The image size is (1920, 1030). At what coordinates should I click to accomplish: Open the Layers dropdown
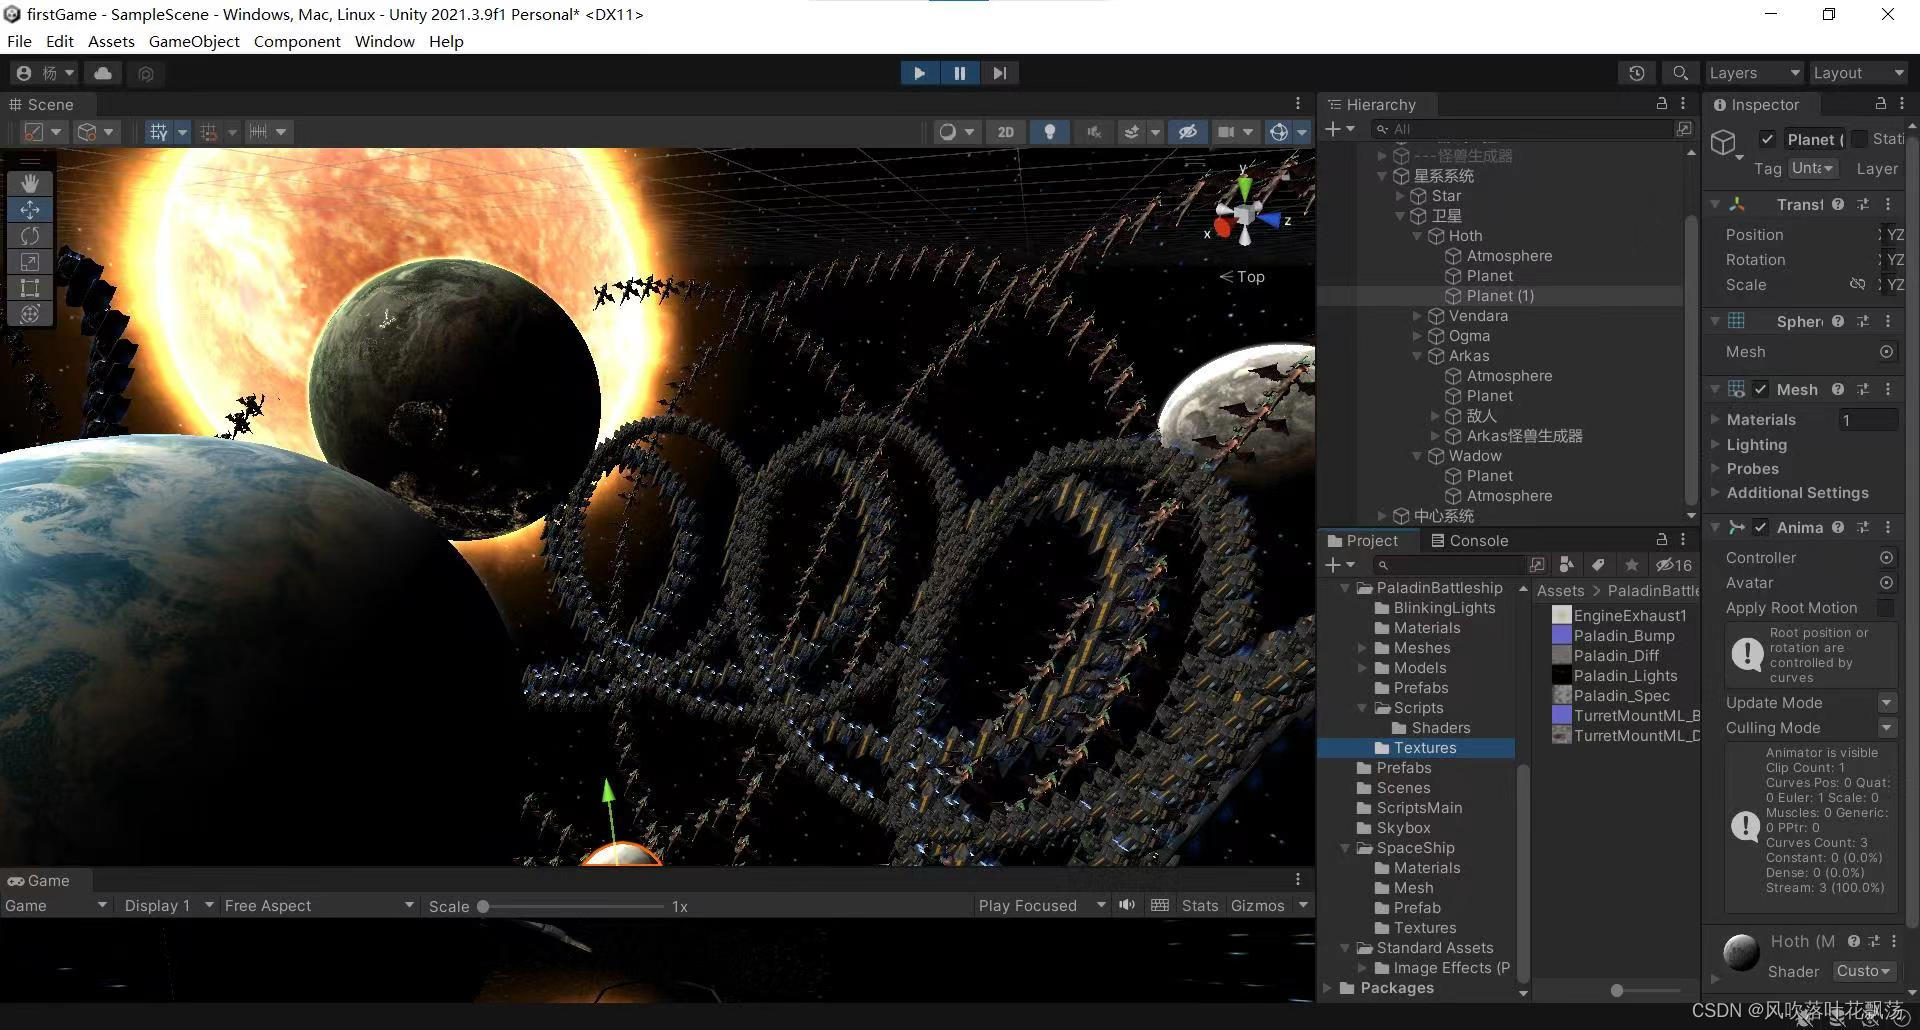(1753, 73)
